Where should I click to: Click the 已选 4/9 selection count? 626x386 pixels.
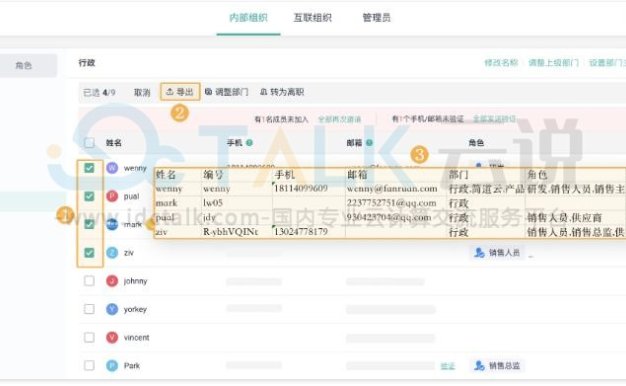tap(99, 93)
